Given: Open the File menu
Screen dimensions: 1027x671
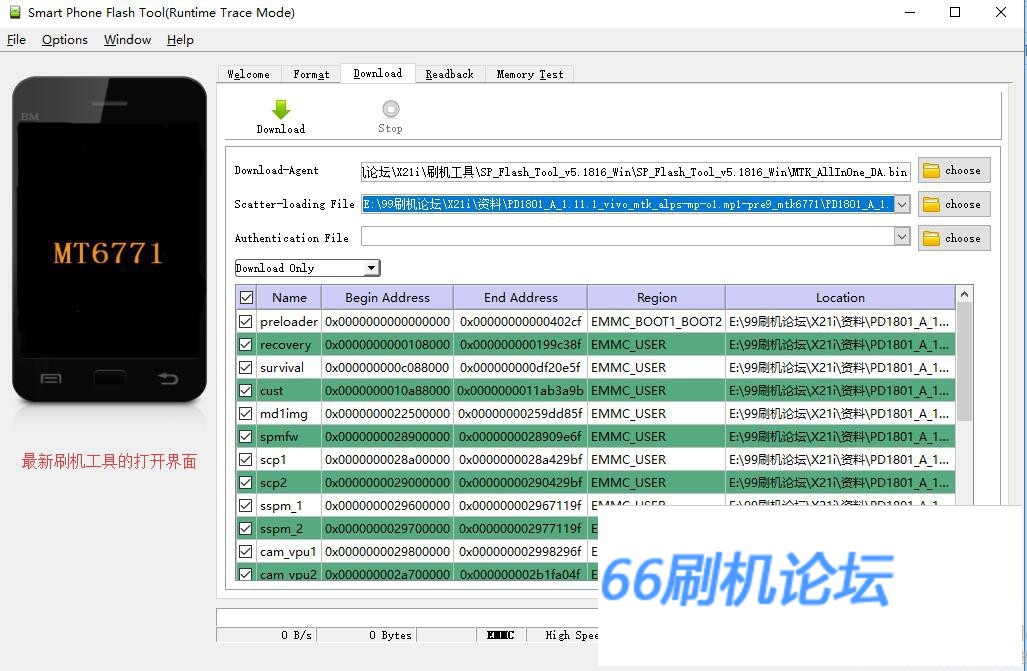Looking at the screenshot, I should (x=16, y=40).
